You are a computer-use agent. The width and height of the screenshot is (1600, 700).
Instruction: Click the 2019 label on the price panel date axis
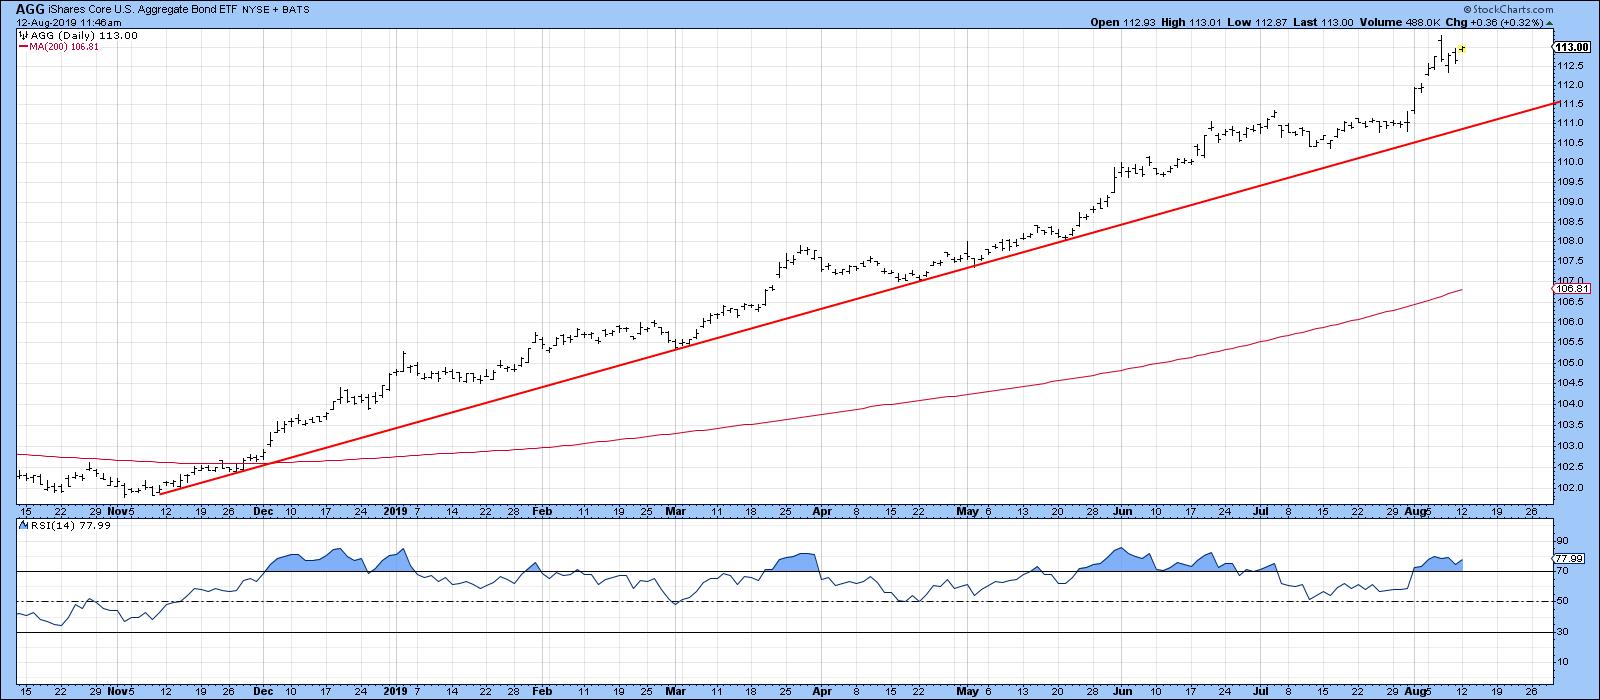tap(396, 510)
